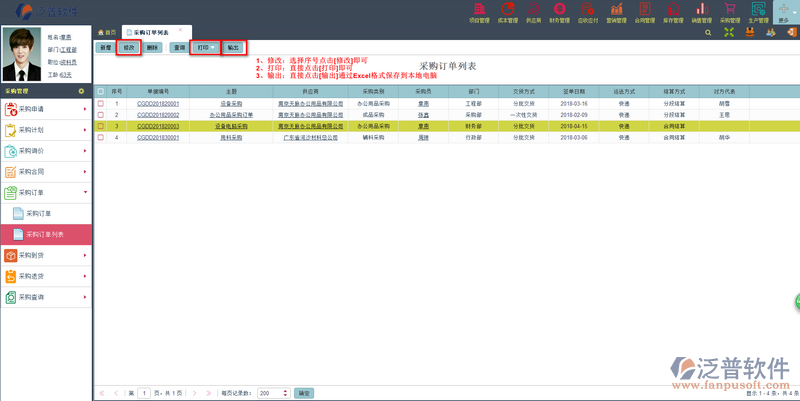The width and height of the screenshot is (800, 401).
Task: Open the 打印 dropdown button
Action: coord(204,47)
